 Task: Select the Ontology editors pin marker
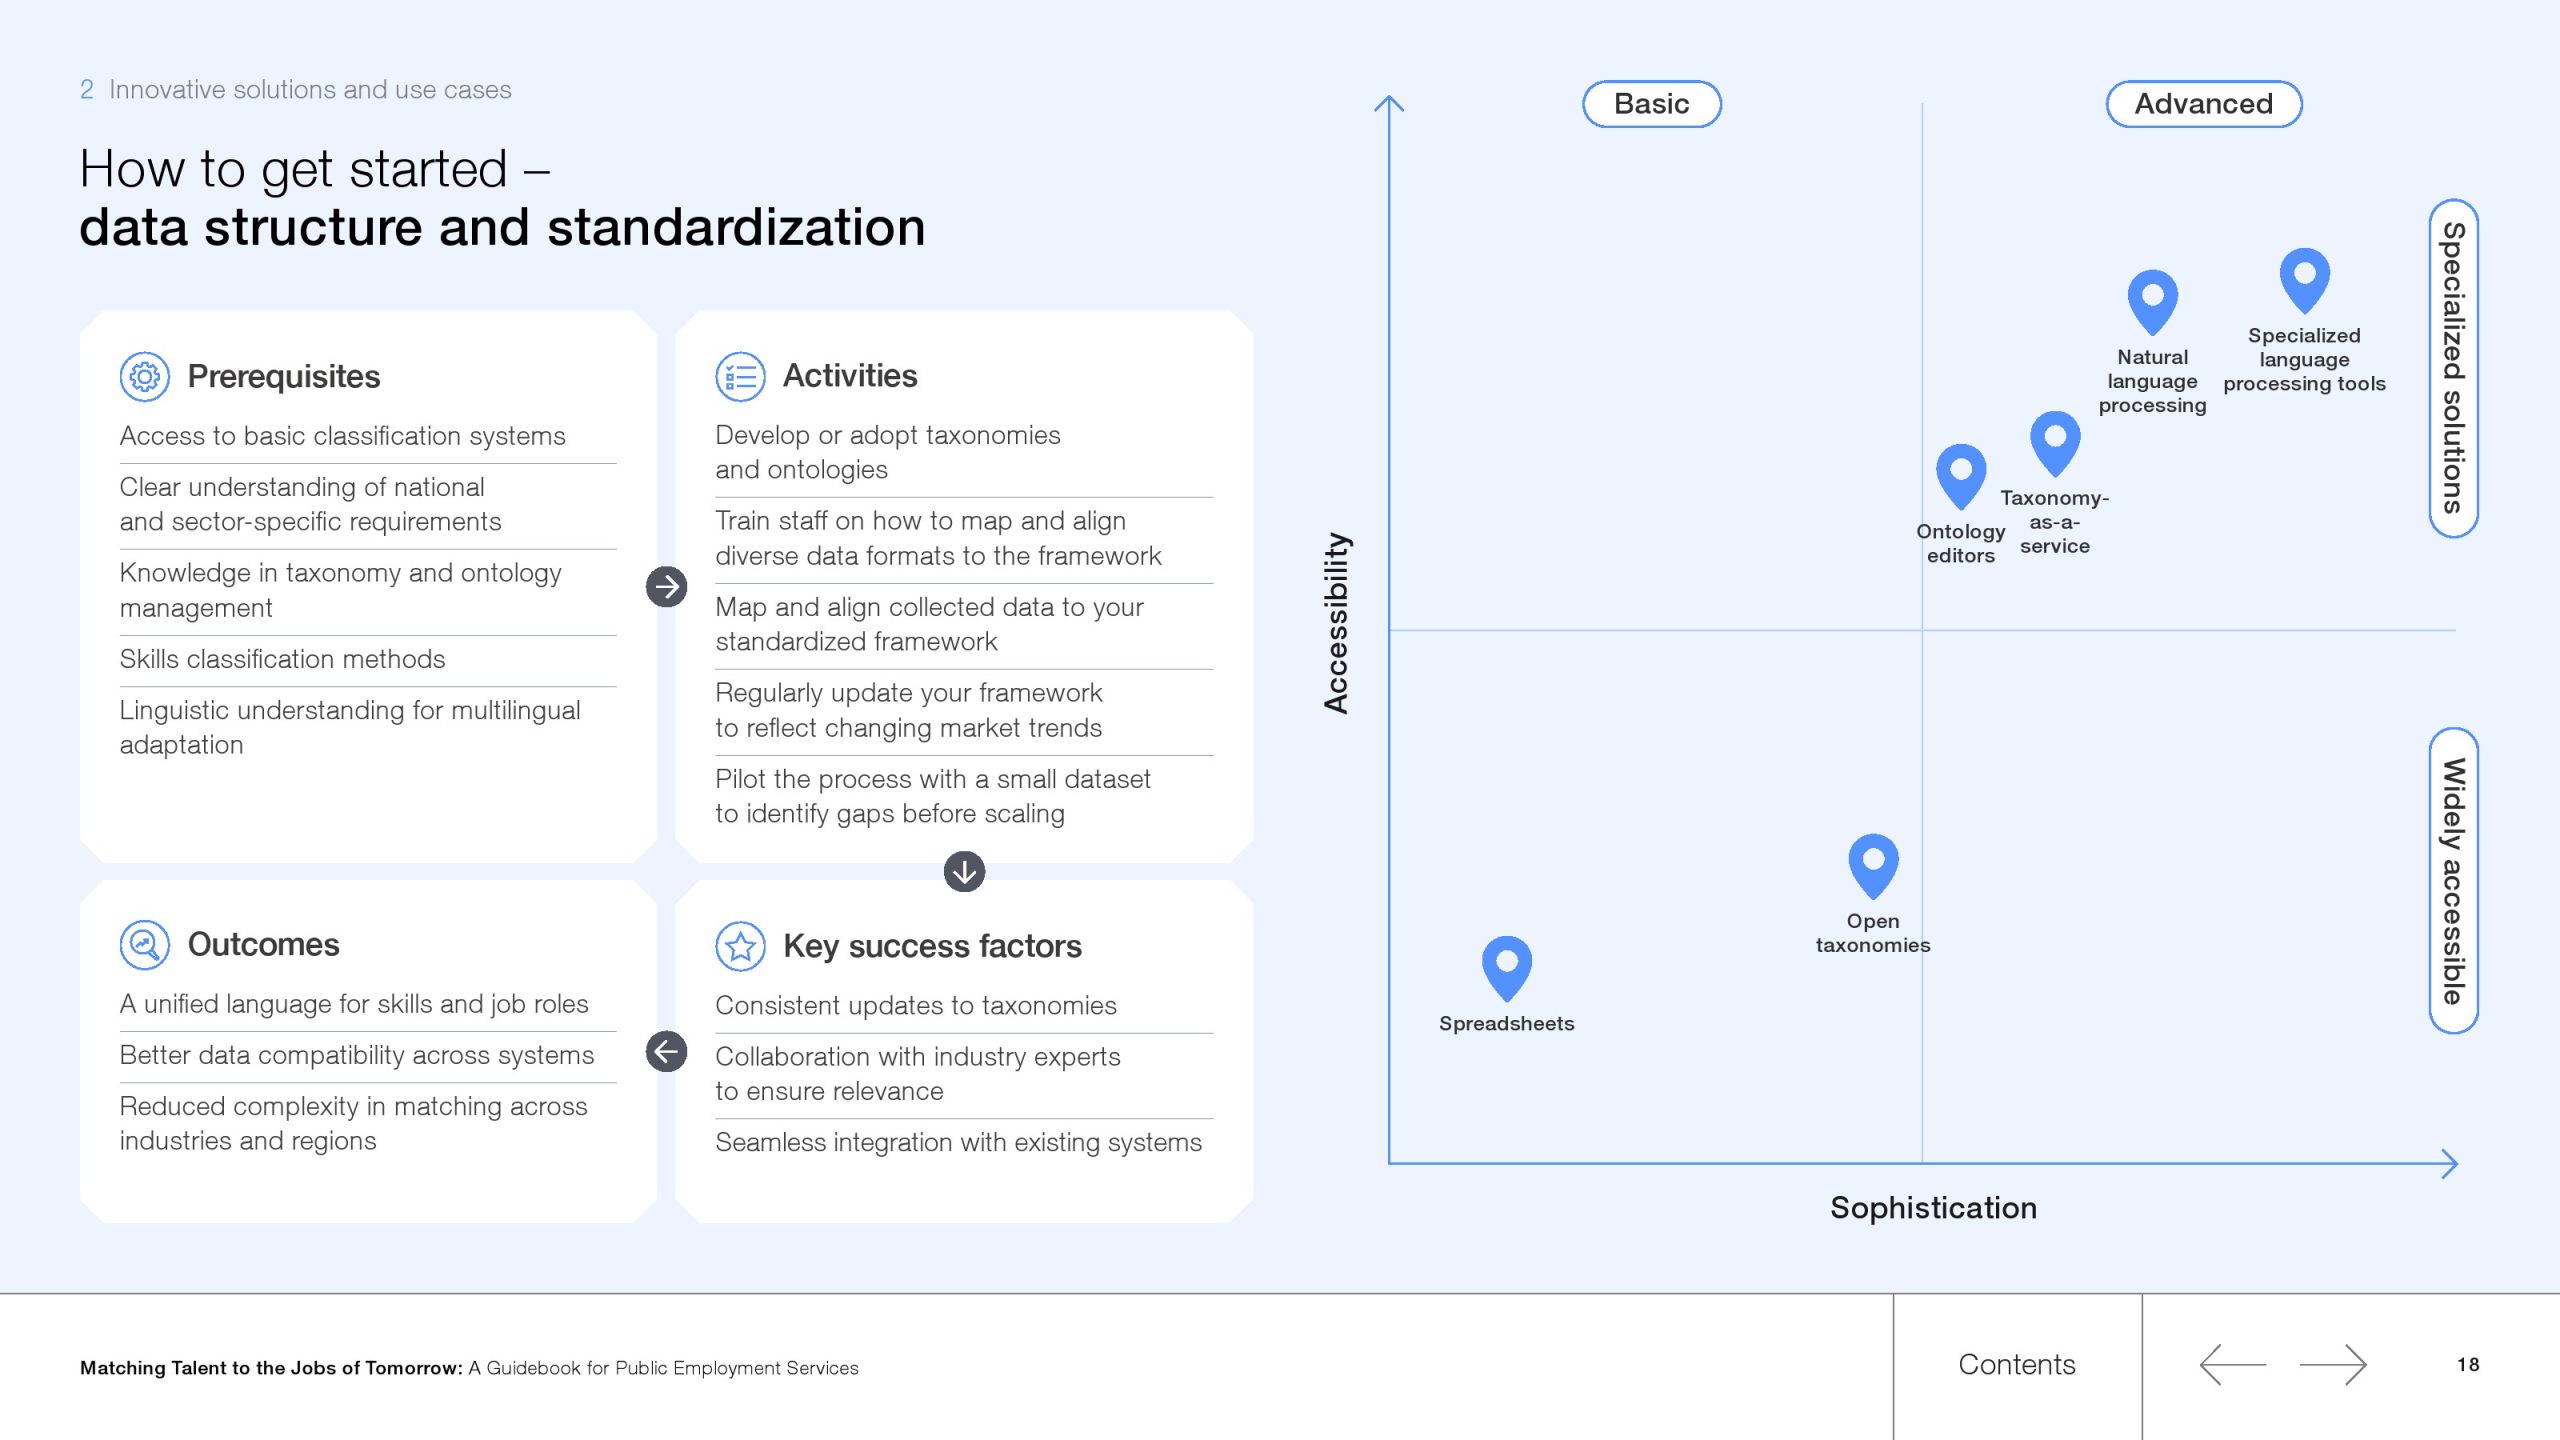tap(1960, 476)
